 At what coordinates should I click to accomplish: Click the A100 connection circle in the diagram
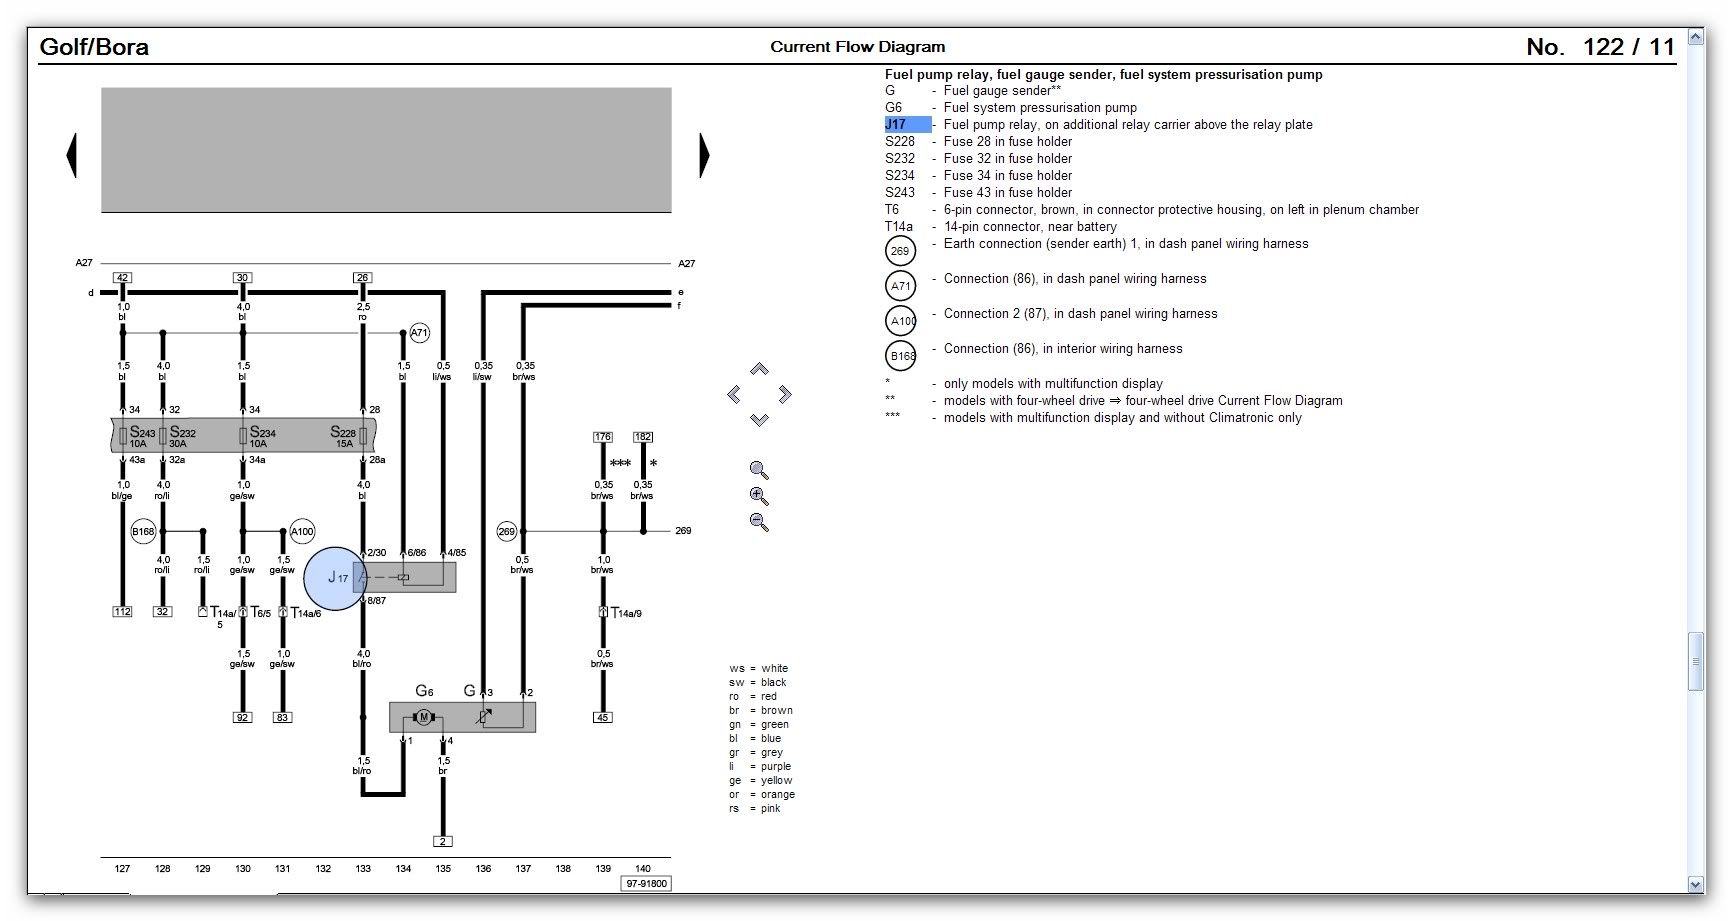point(301,532)
